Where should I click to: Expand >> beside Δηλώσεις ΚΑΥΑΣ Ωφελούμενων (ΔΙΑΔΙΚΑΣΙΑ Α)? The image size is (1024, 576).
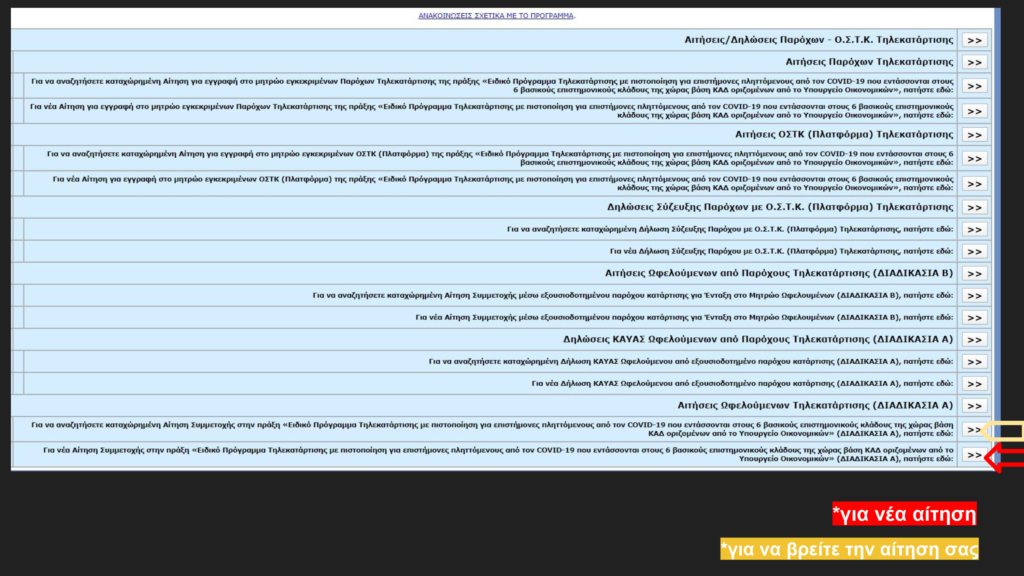tap(974, 340)
